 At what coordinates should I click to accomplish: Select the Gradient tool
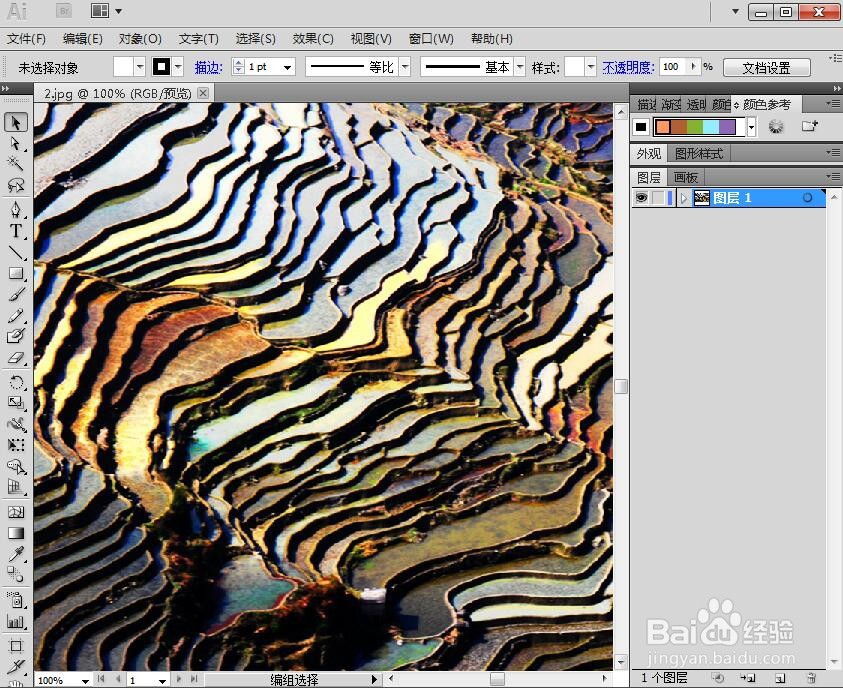(x=16, y=533)
